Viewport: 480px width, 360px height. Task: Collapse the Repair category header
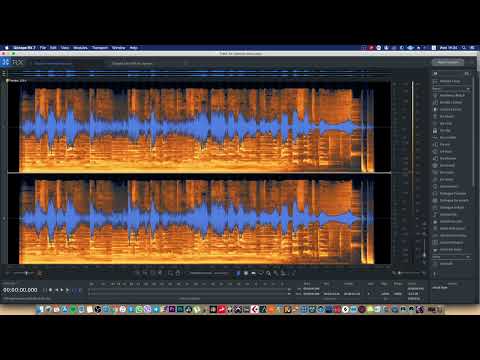tap(452, 89)
